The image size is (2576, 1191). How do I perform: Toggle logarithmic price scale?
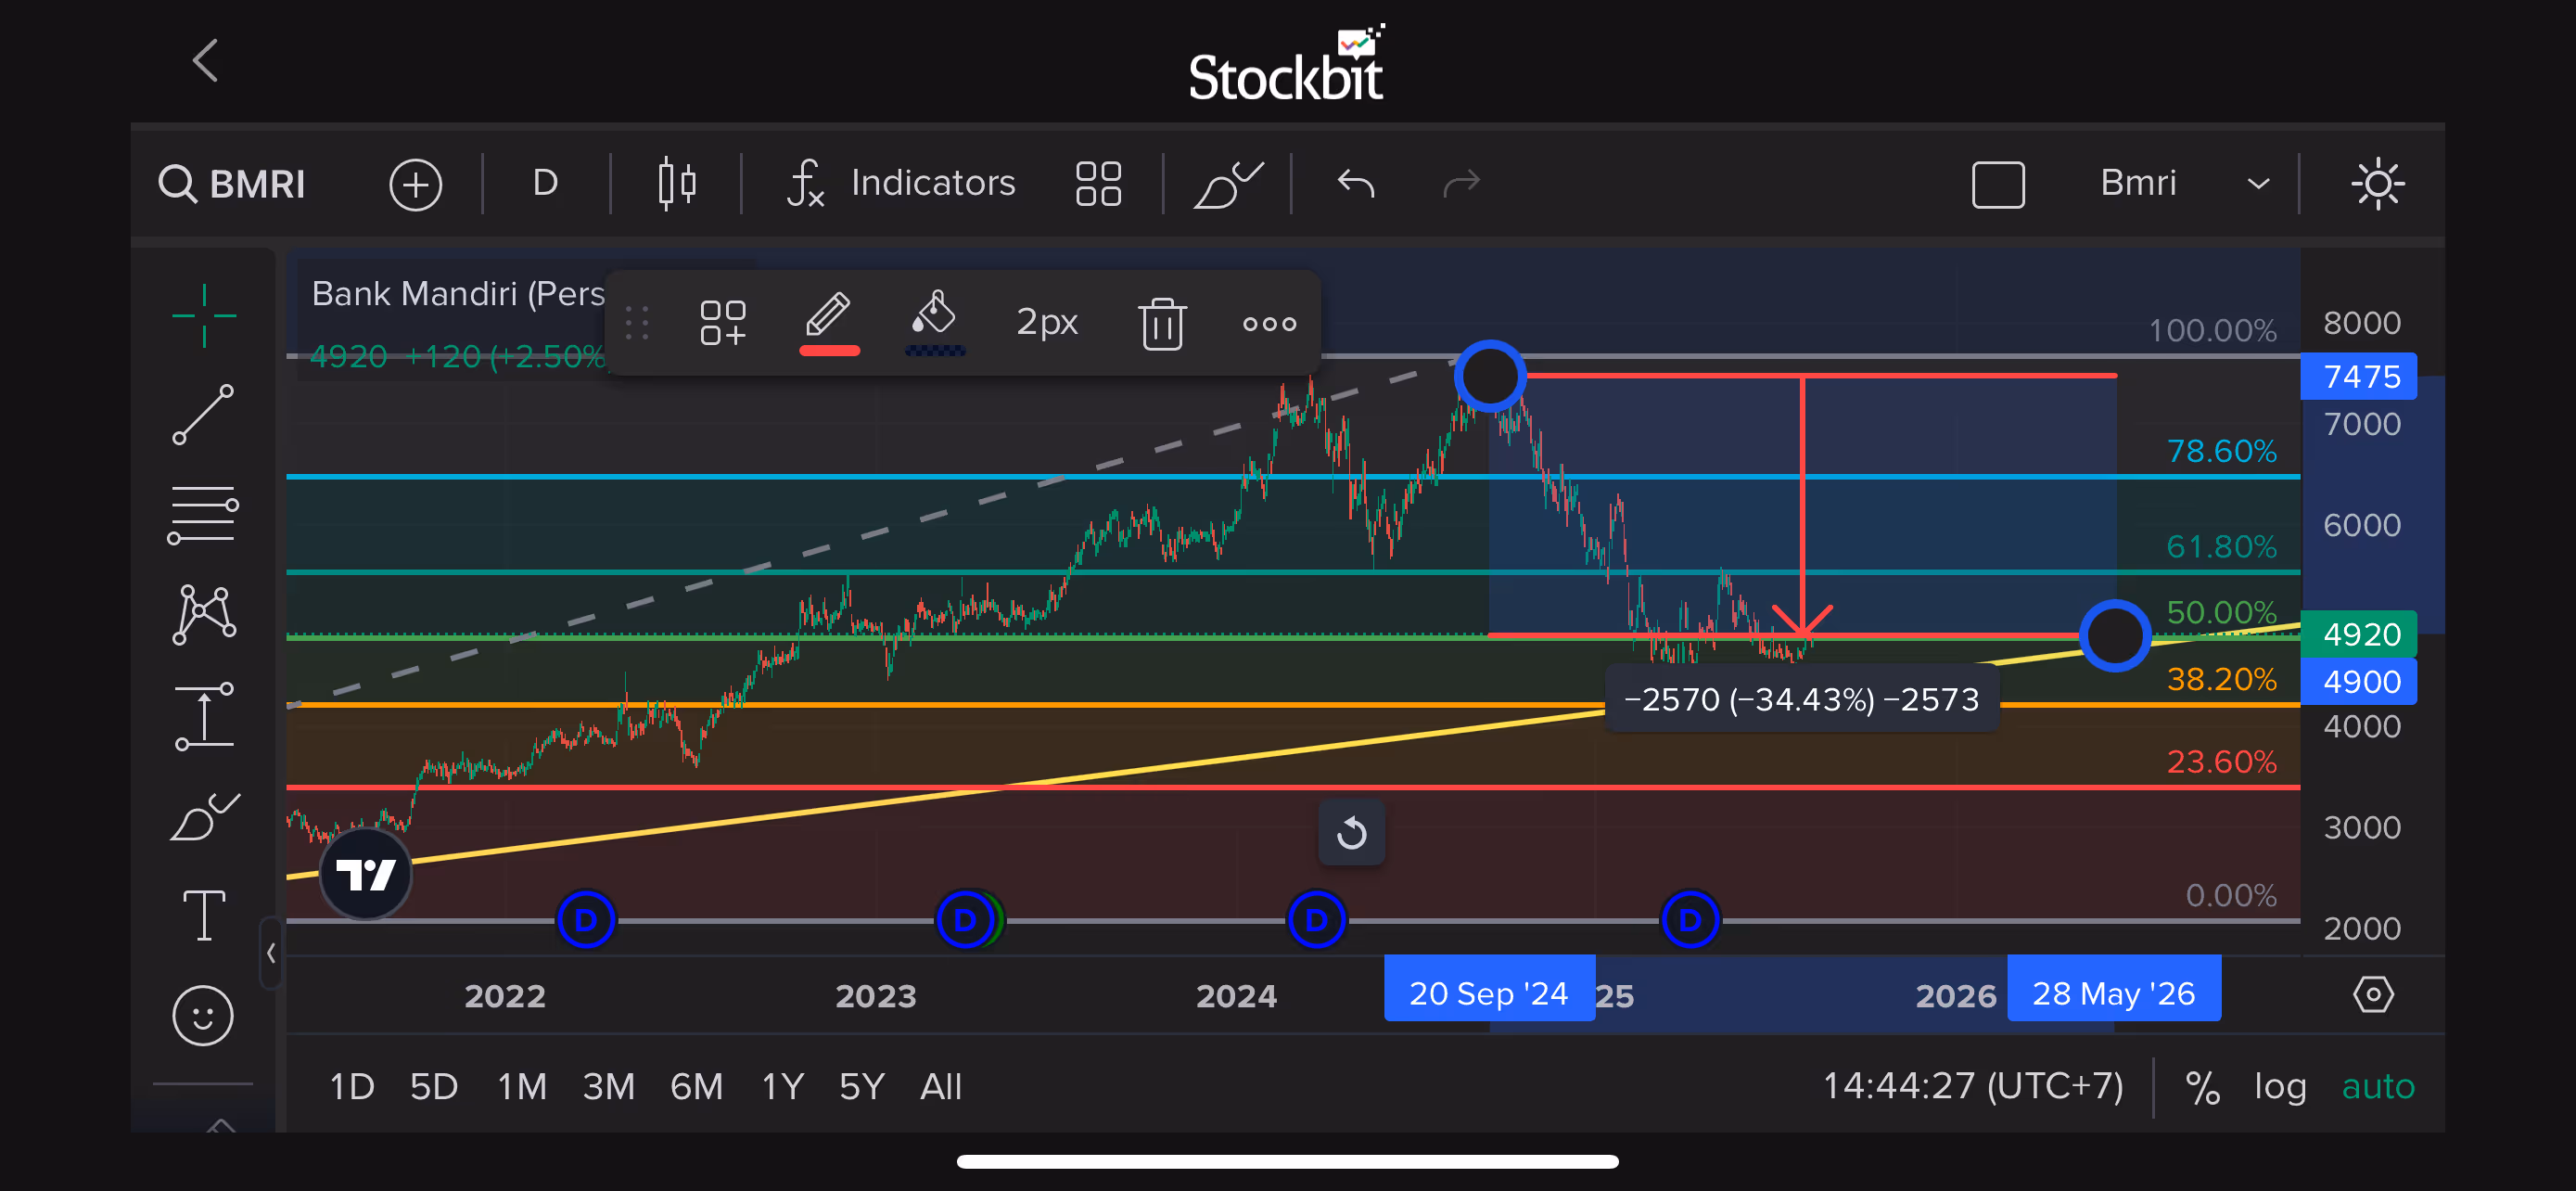[x=2279, y=1086]
